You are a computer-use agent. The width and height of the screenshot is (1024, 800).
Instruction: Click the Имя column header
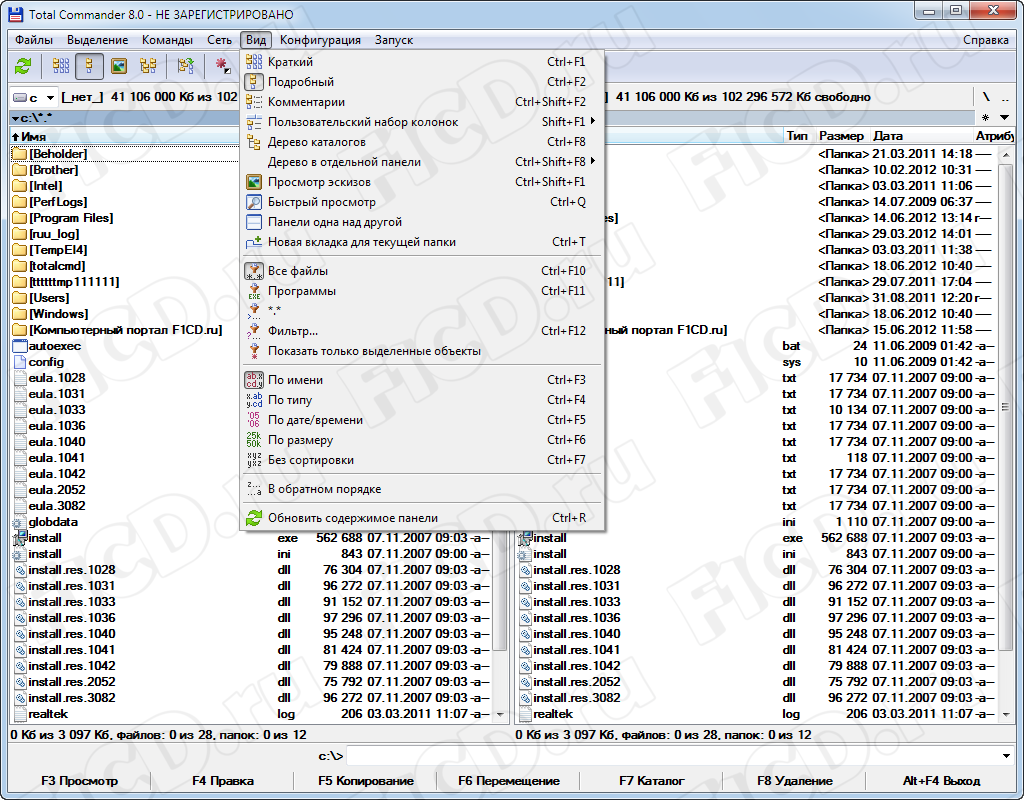tap(125, 136)
